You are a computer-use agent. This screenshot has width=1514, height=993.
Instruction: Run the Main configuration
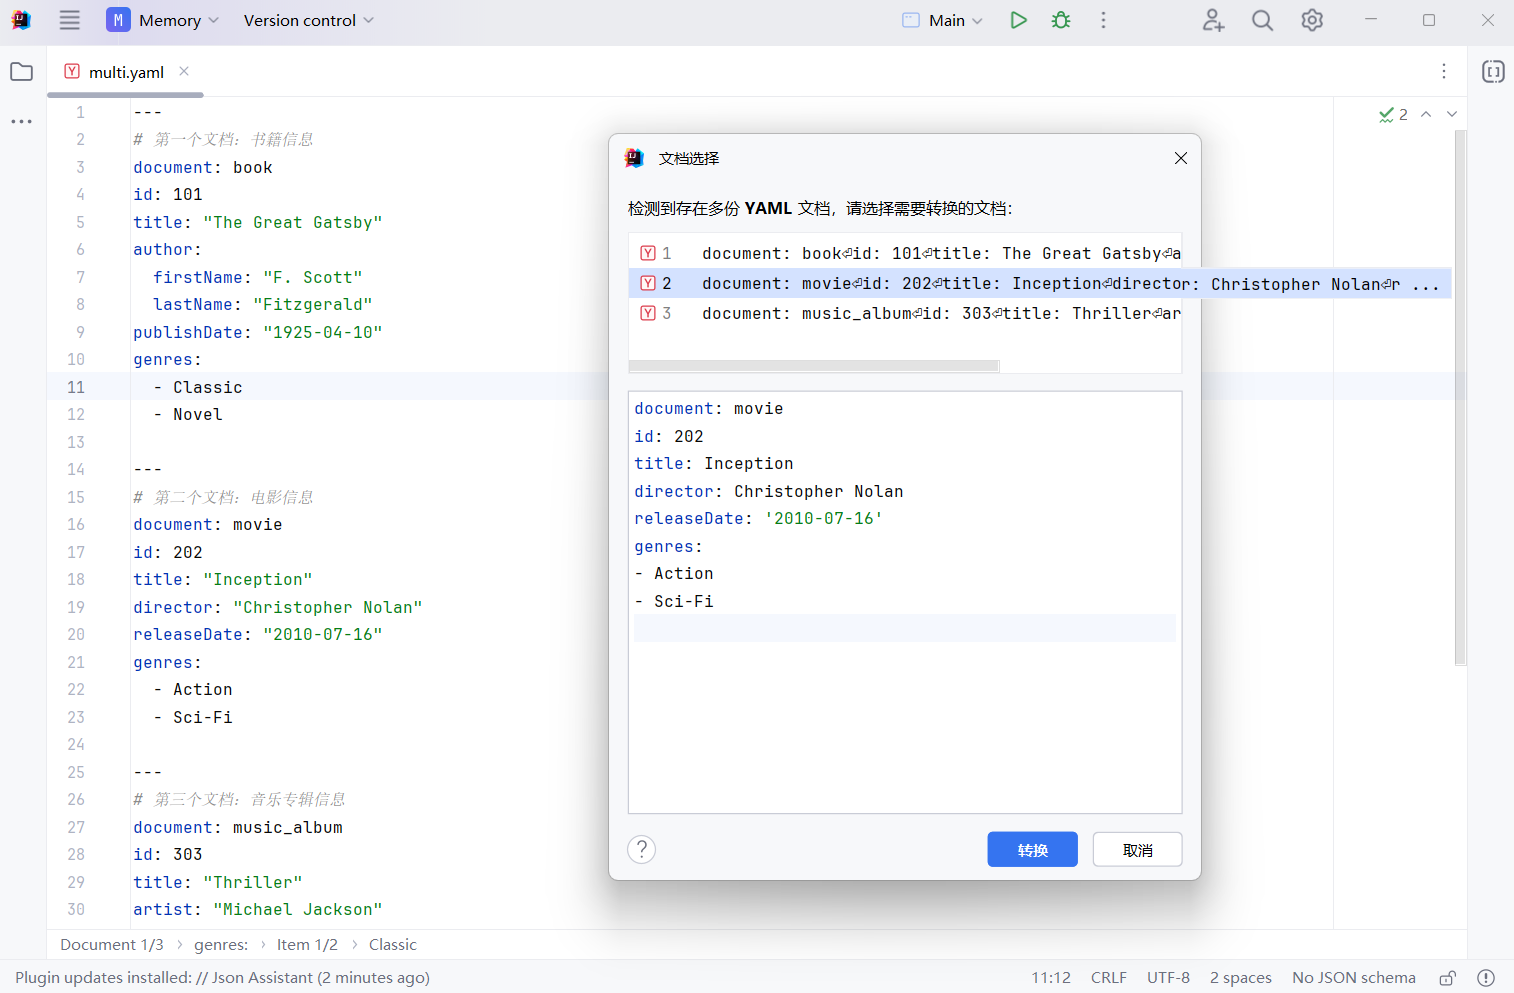tap(1018, 20)
